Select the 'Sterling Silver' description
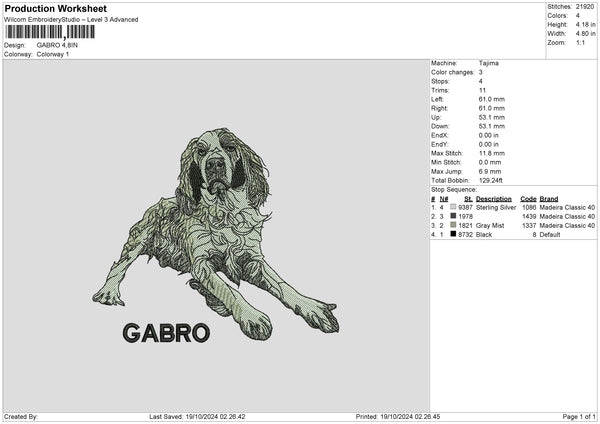Screen dimensions: 600x424 pos(496,207)
